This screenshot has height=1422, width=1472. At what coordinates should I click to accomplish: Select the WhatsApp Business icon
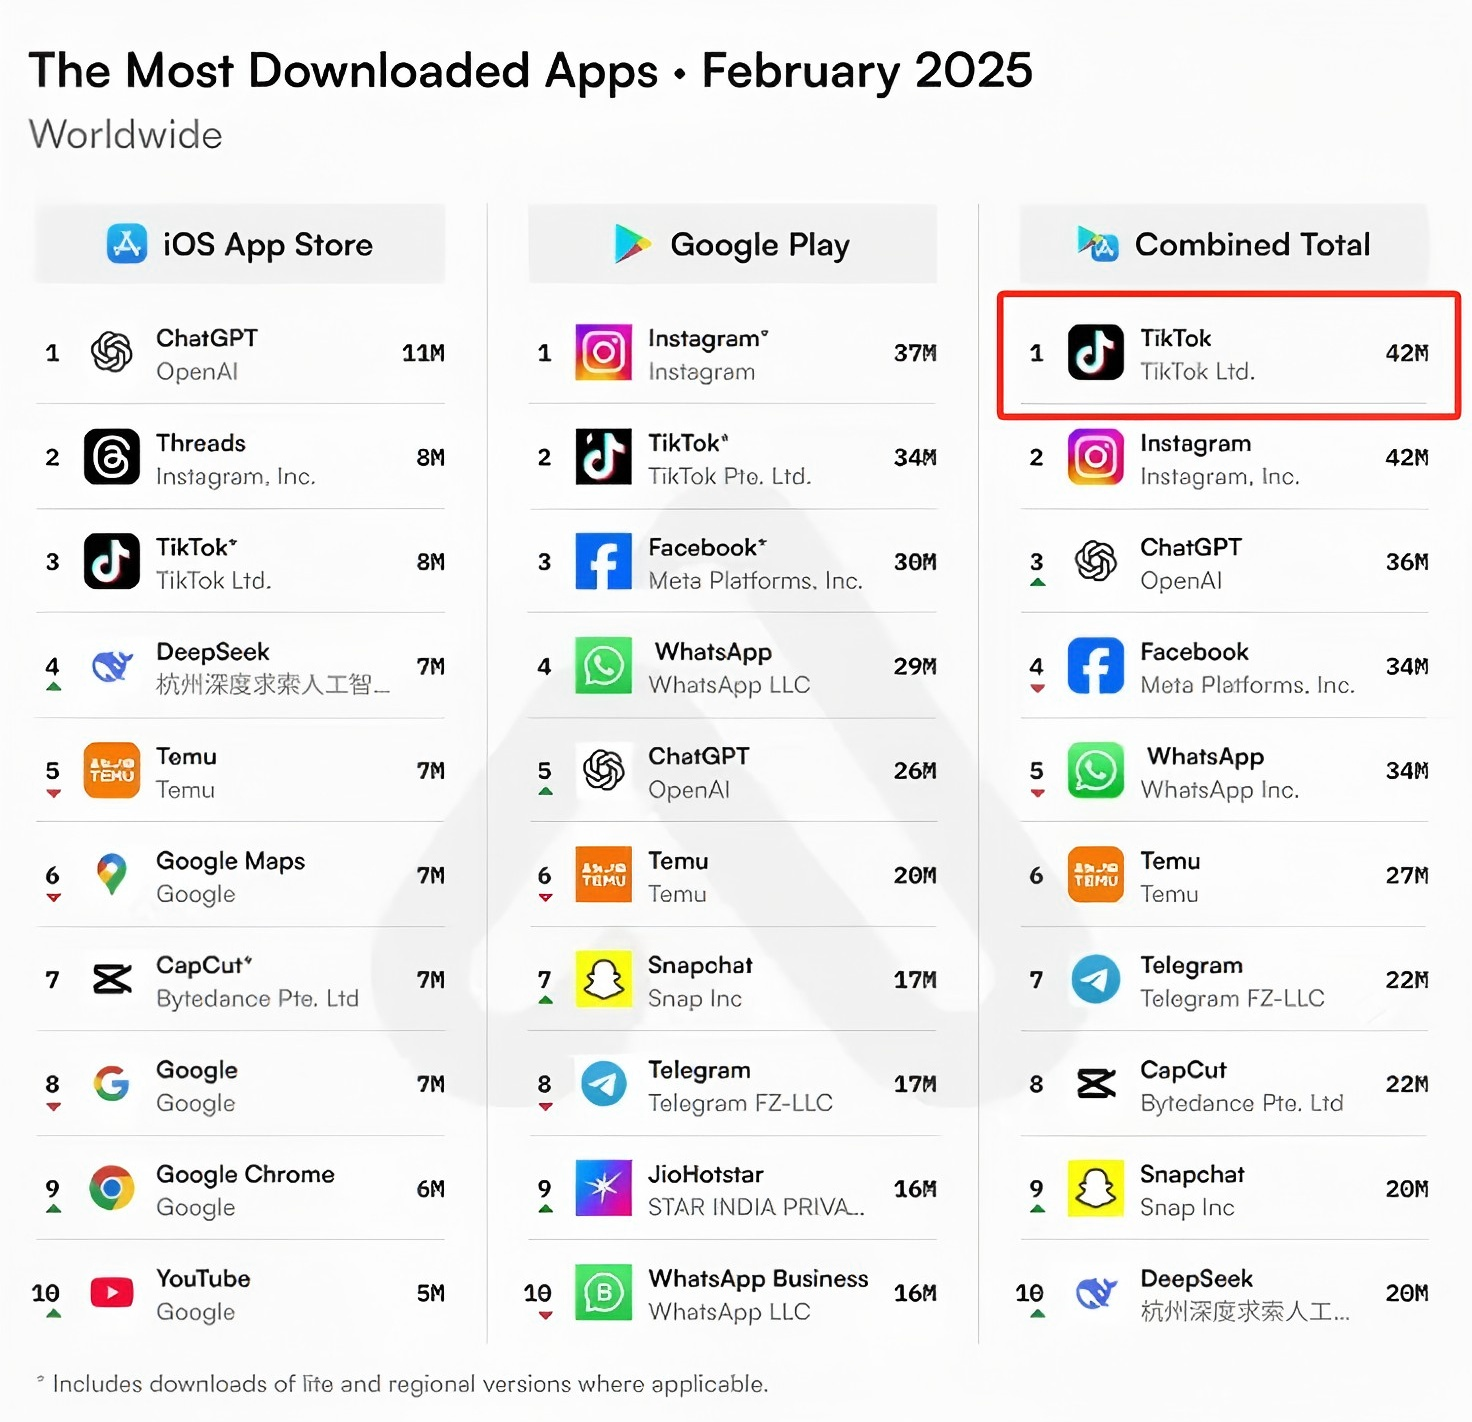point(603,1293)
